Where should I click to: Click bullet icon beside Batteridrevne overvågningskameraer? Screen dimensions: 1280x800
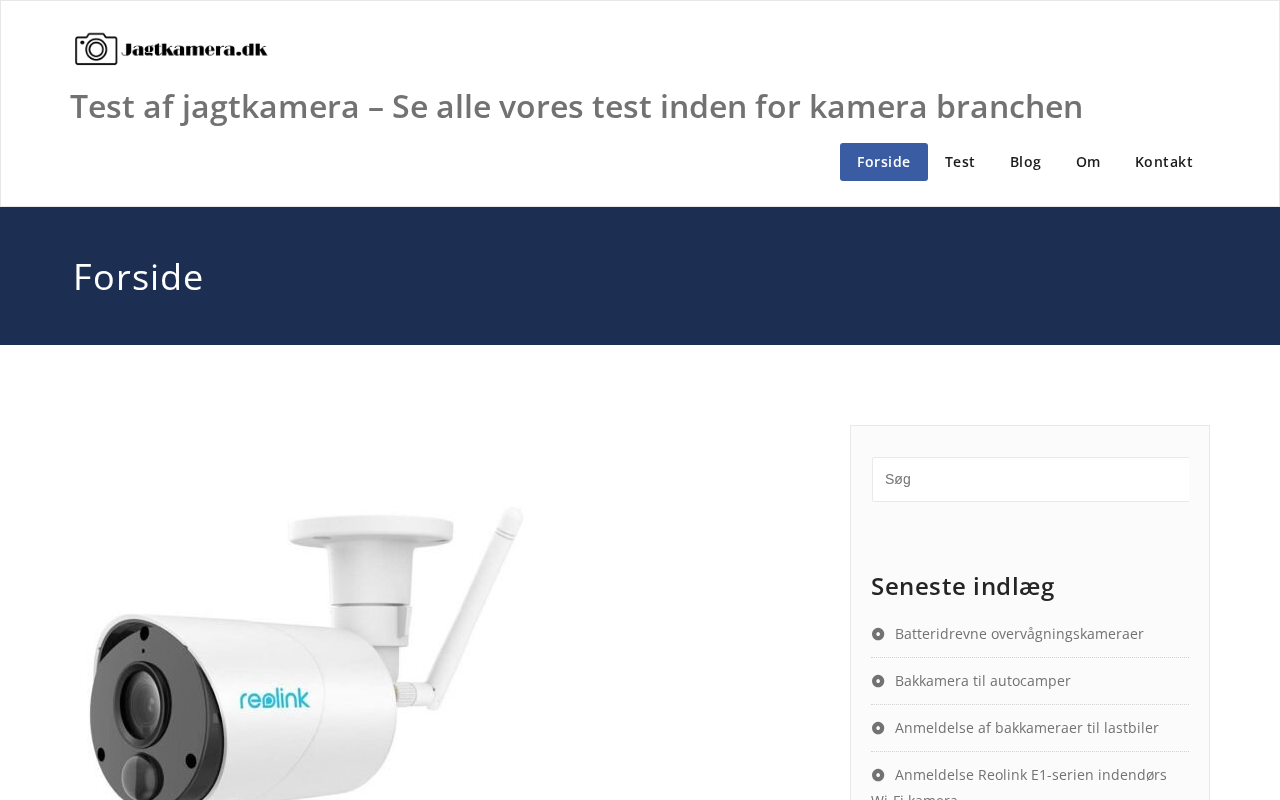click(878, 634)
